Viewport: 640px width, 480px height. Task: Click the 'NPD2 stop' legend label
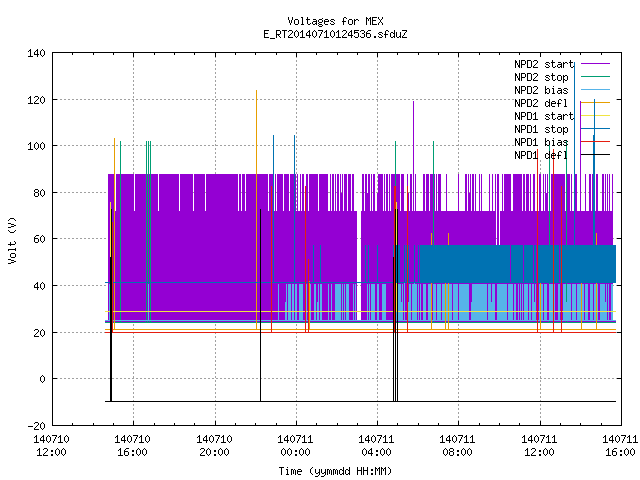pos(541,77)
